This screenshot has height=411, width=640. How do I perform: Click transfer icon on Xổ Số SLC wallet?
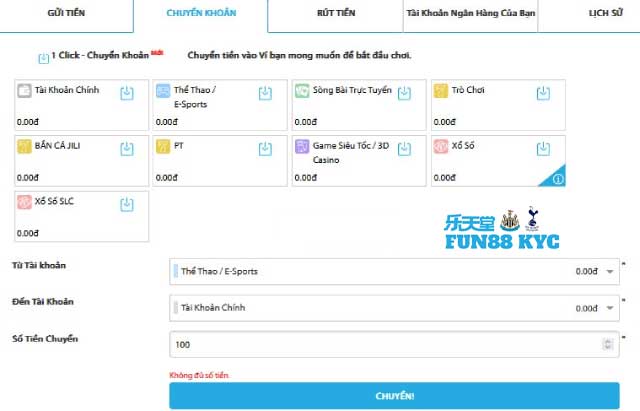127,205
